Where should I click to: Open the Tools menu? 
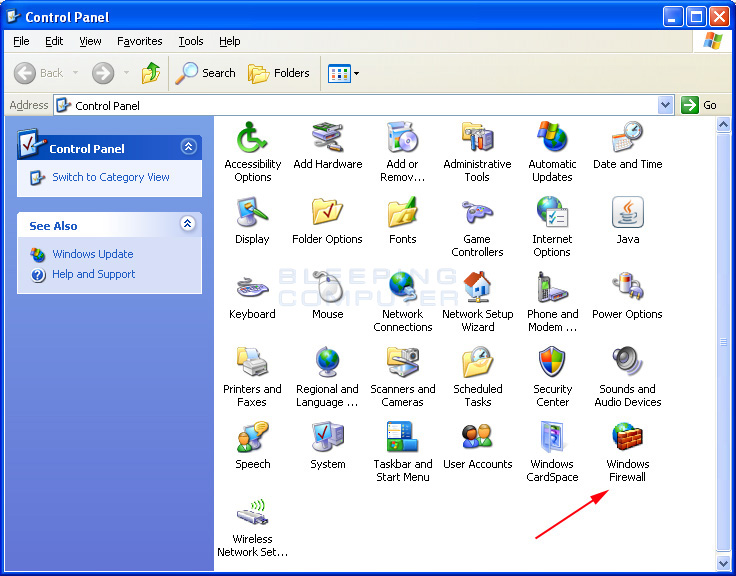coord(191,41)
